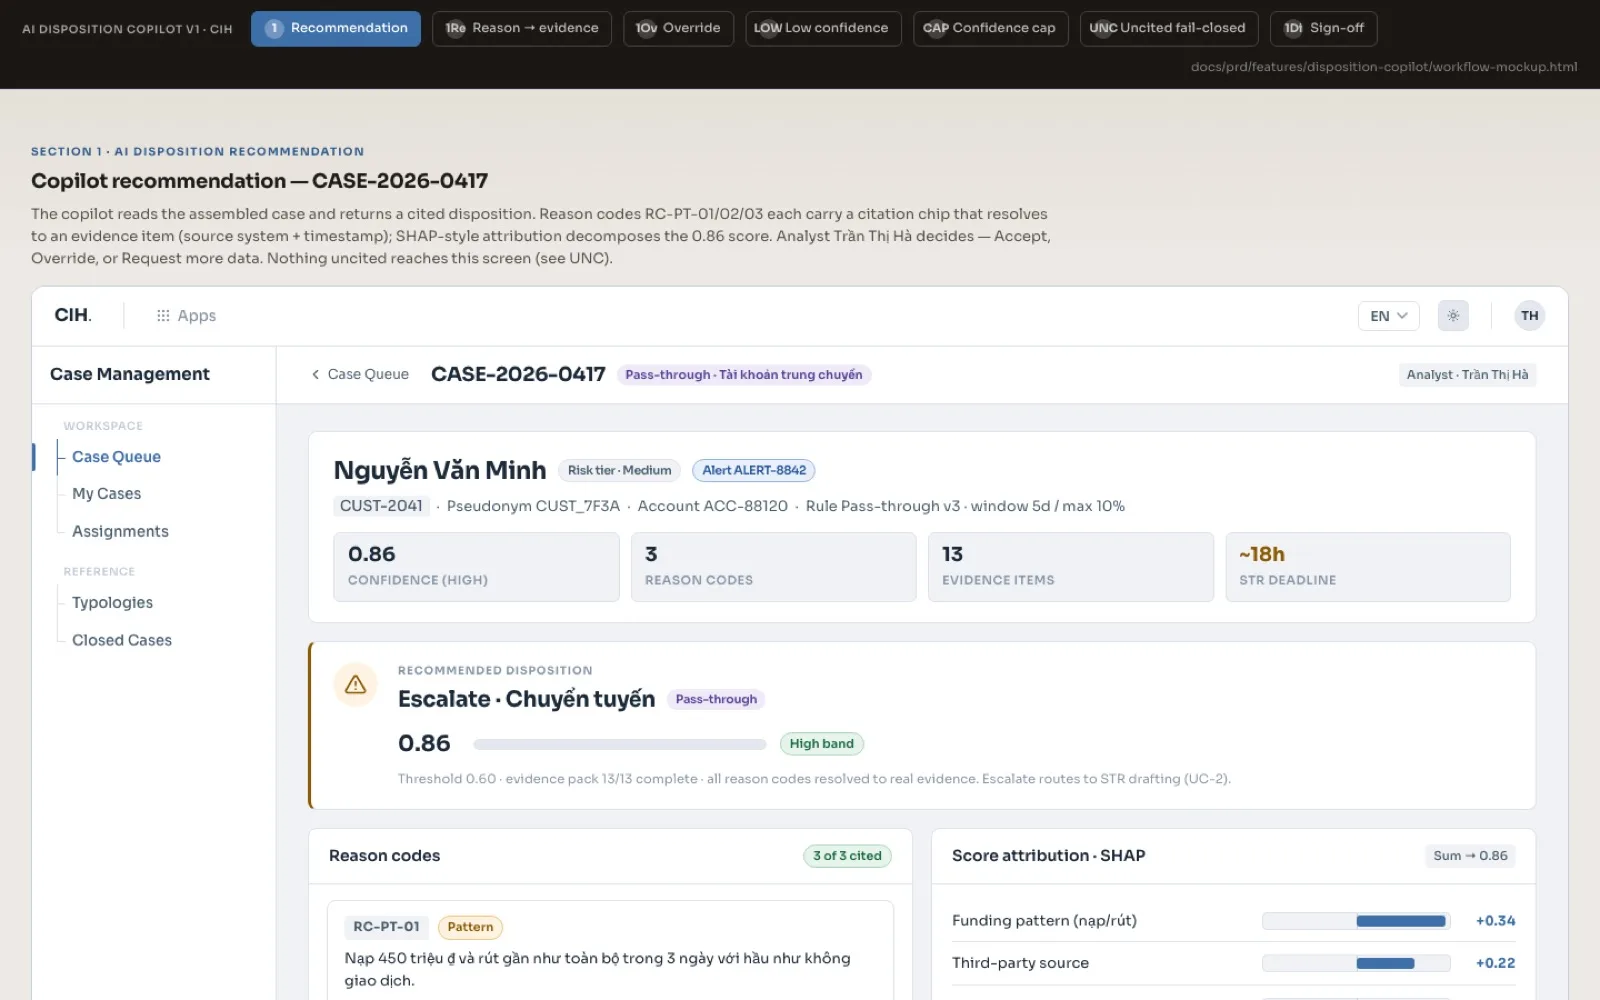Viewport: 1600px width, 1000px height.
Task: Click the CIH. logo
Action: [x=73, y=315]
